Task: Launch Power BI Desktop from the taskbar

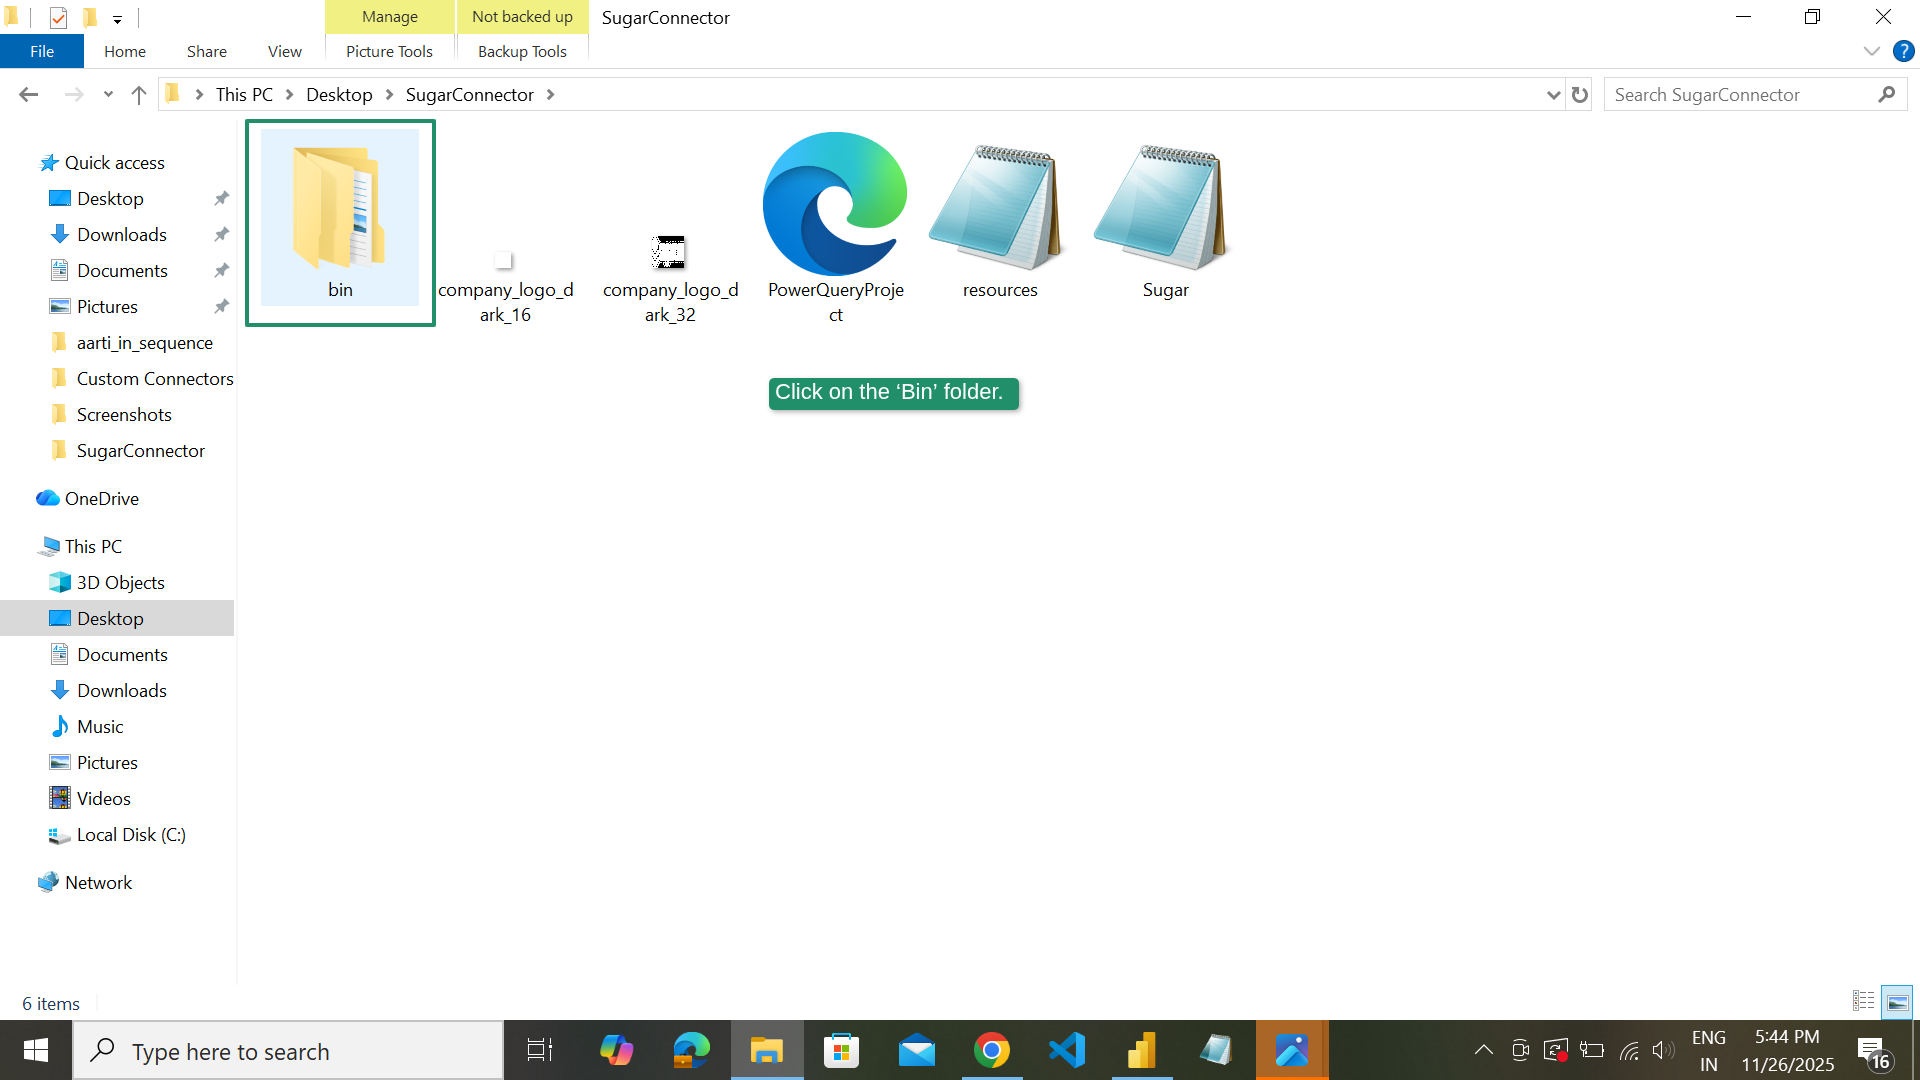Action: coord(1141,1050)
